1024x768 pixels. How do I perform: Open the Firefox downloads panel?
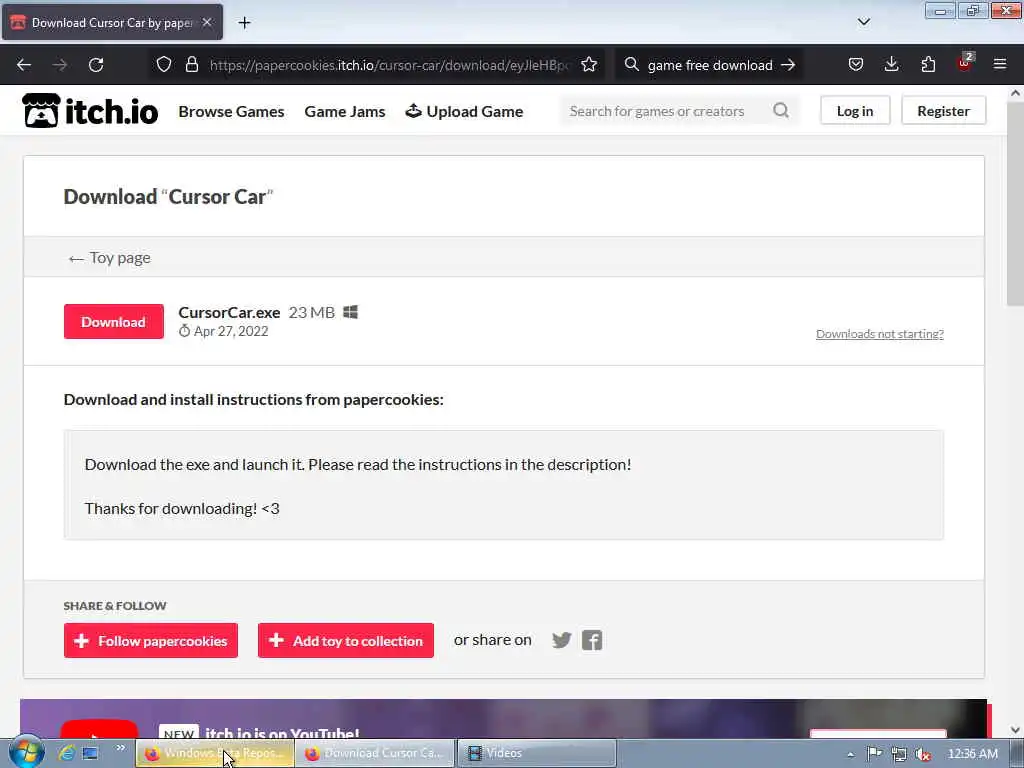tap(891, 64)
